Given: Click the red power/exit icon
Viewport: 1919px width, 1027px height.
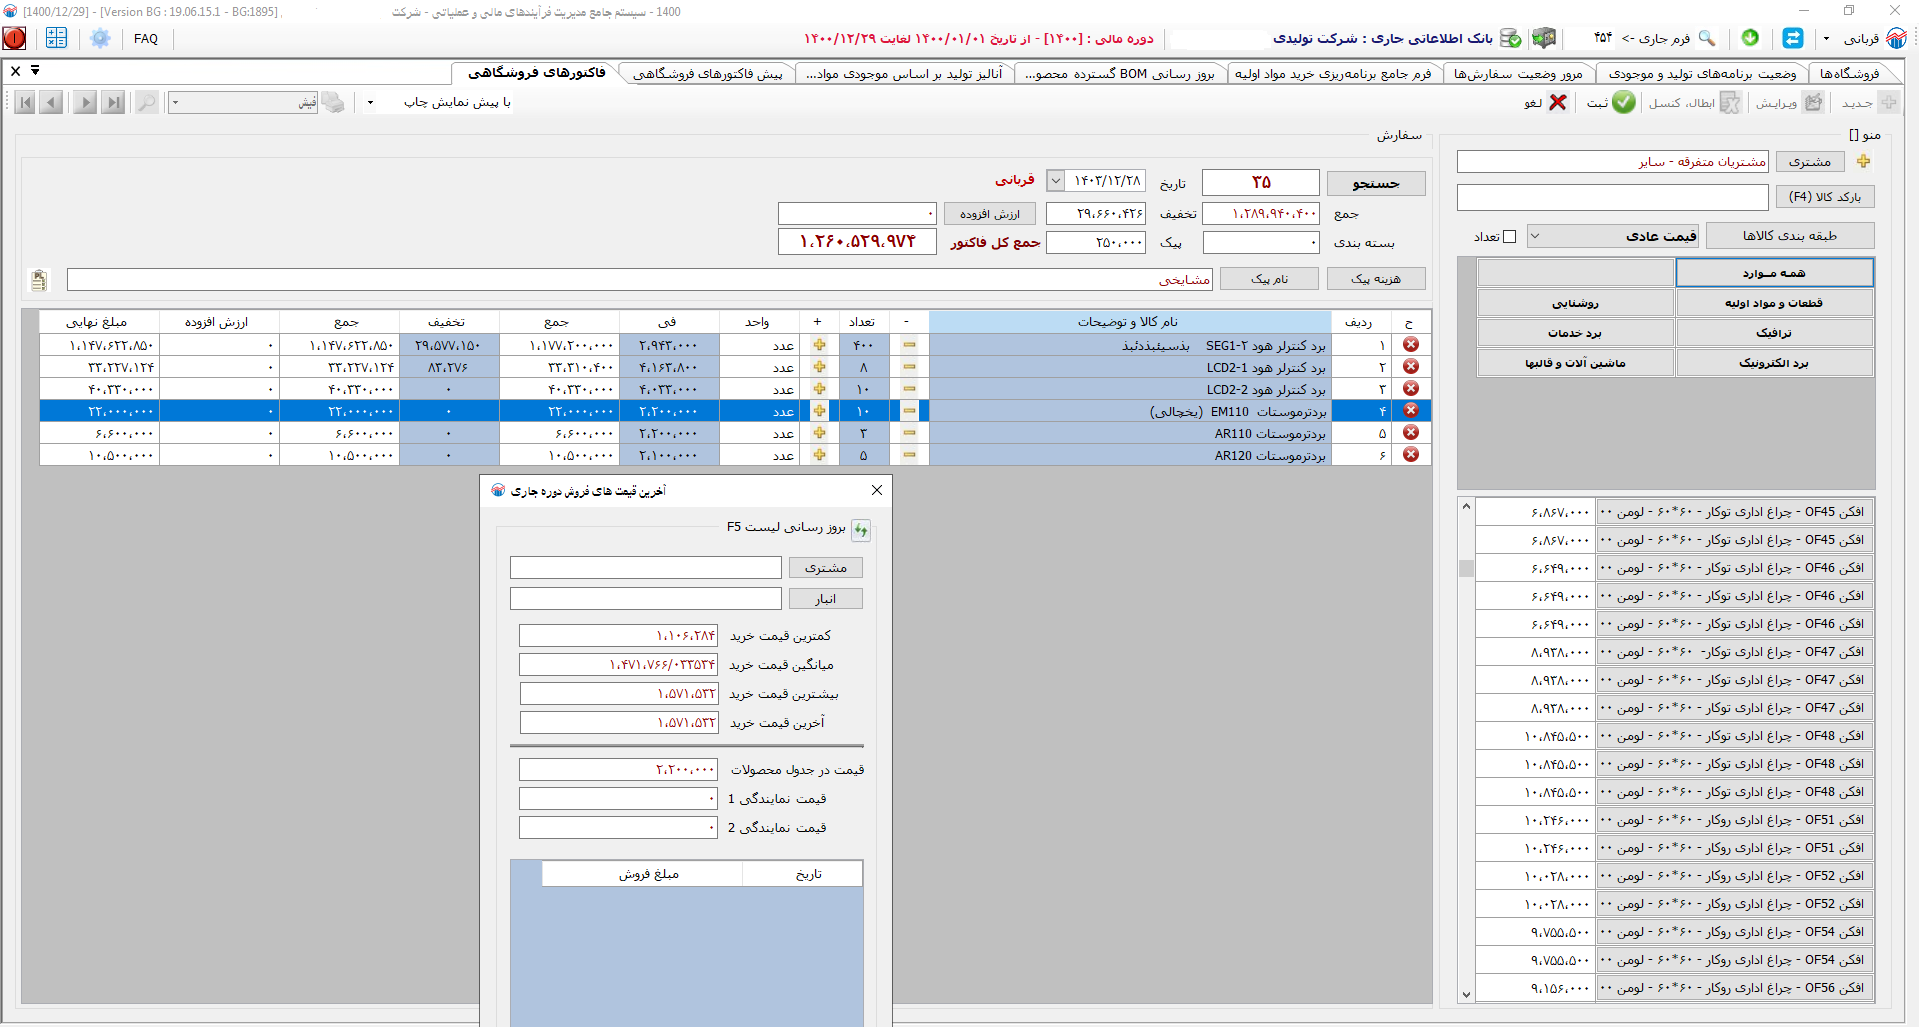Looking at the screenshot, I should tap(15, 38).
